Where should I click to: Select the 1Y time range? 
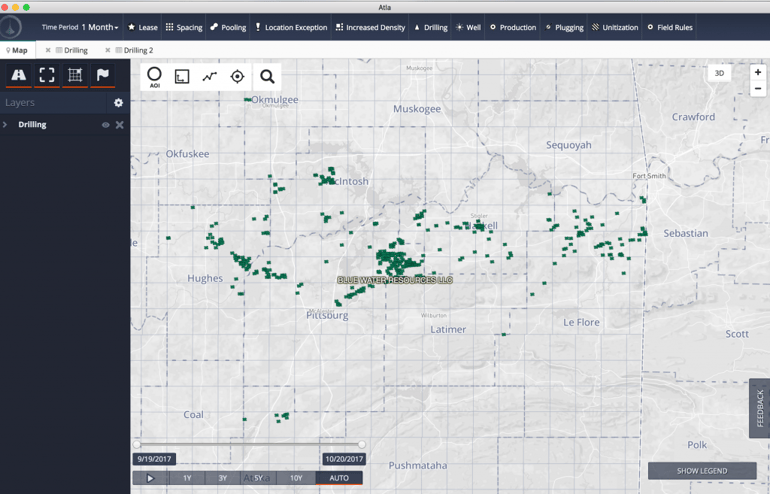(x=187, y=478)
